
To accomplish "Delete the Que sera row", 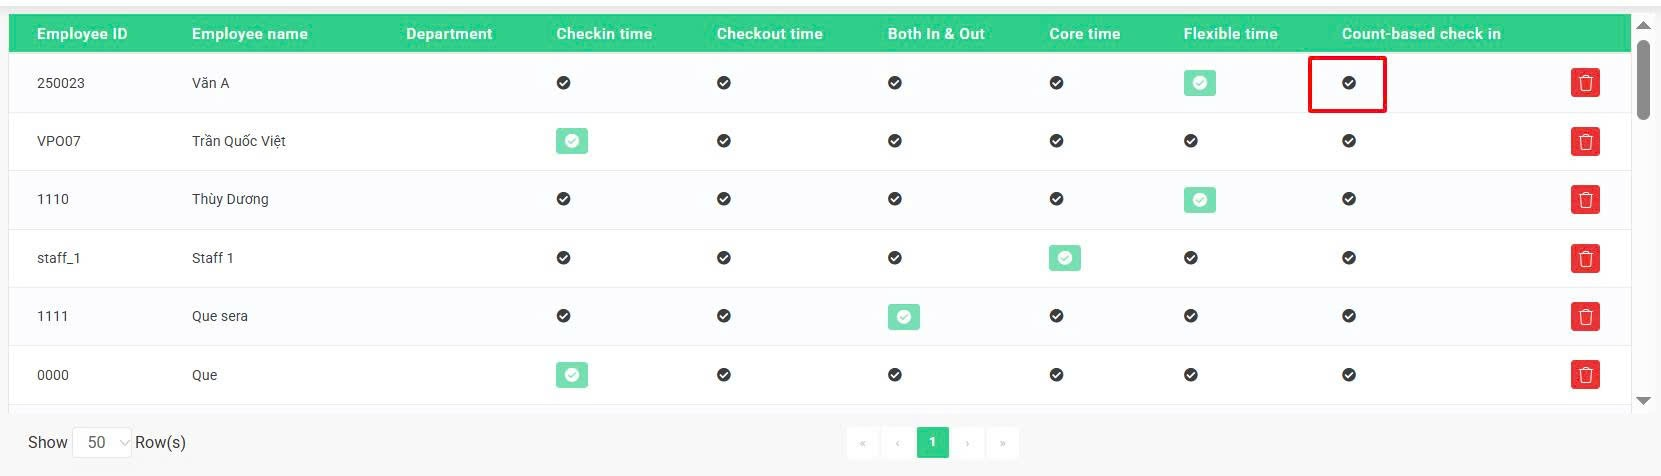I will (x=1585, y=316).
